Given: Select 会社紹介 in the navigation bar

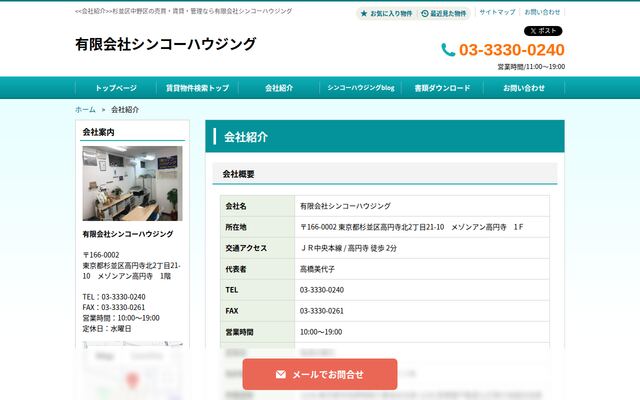Looking at the screenshot, I should (279, 88).
